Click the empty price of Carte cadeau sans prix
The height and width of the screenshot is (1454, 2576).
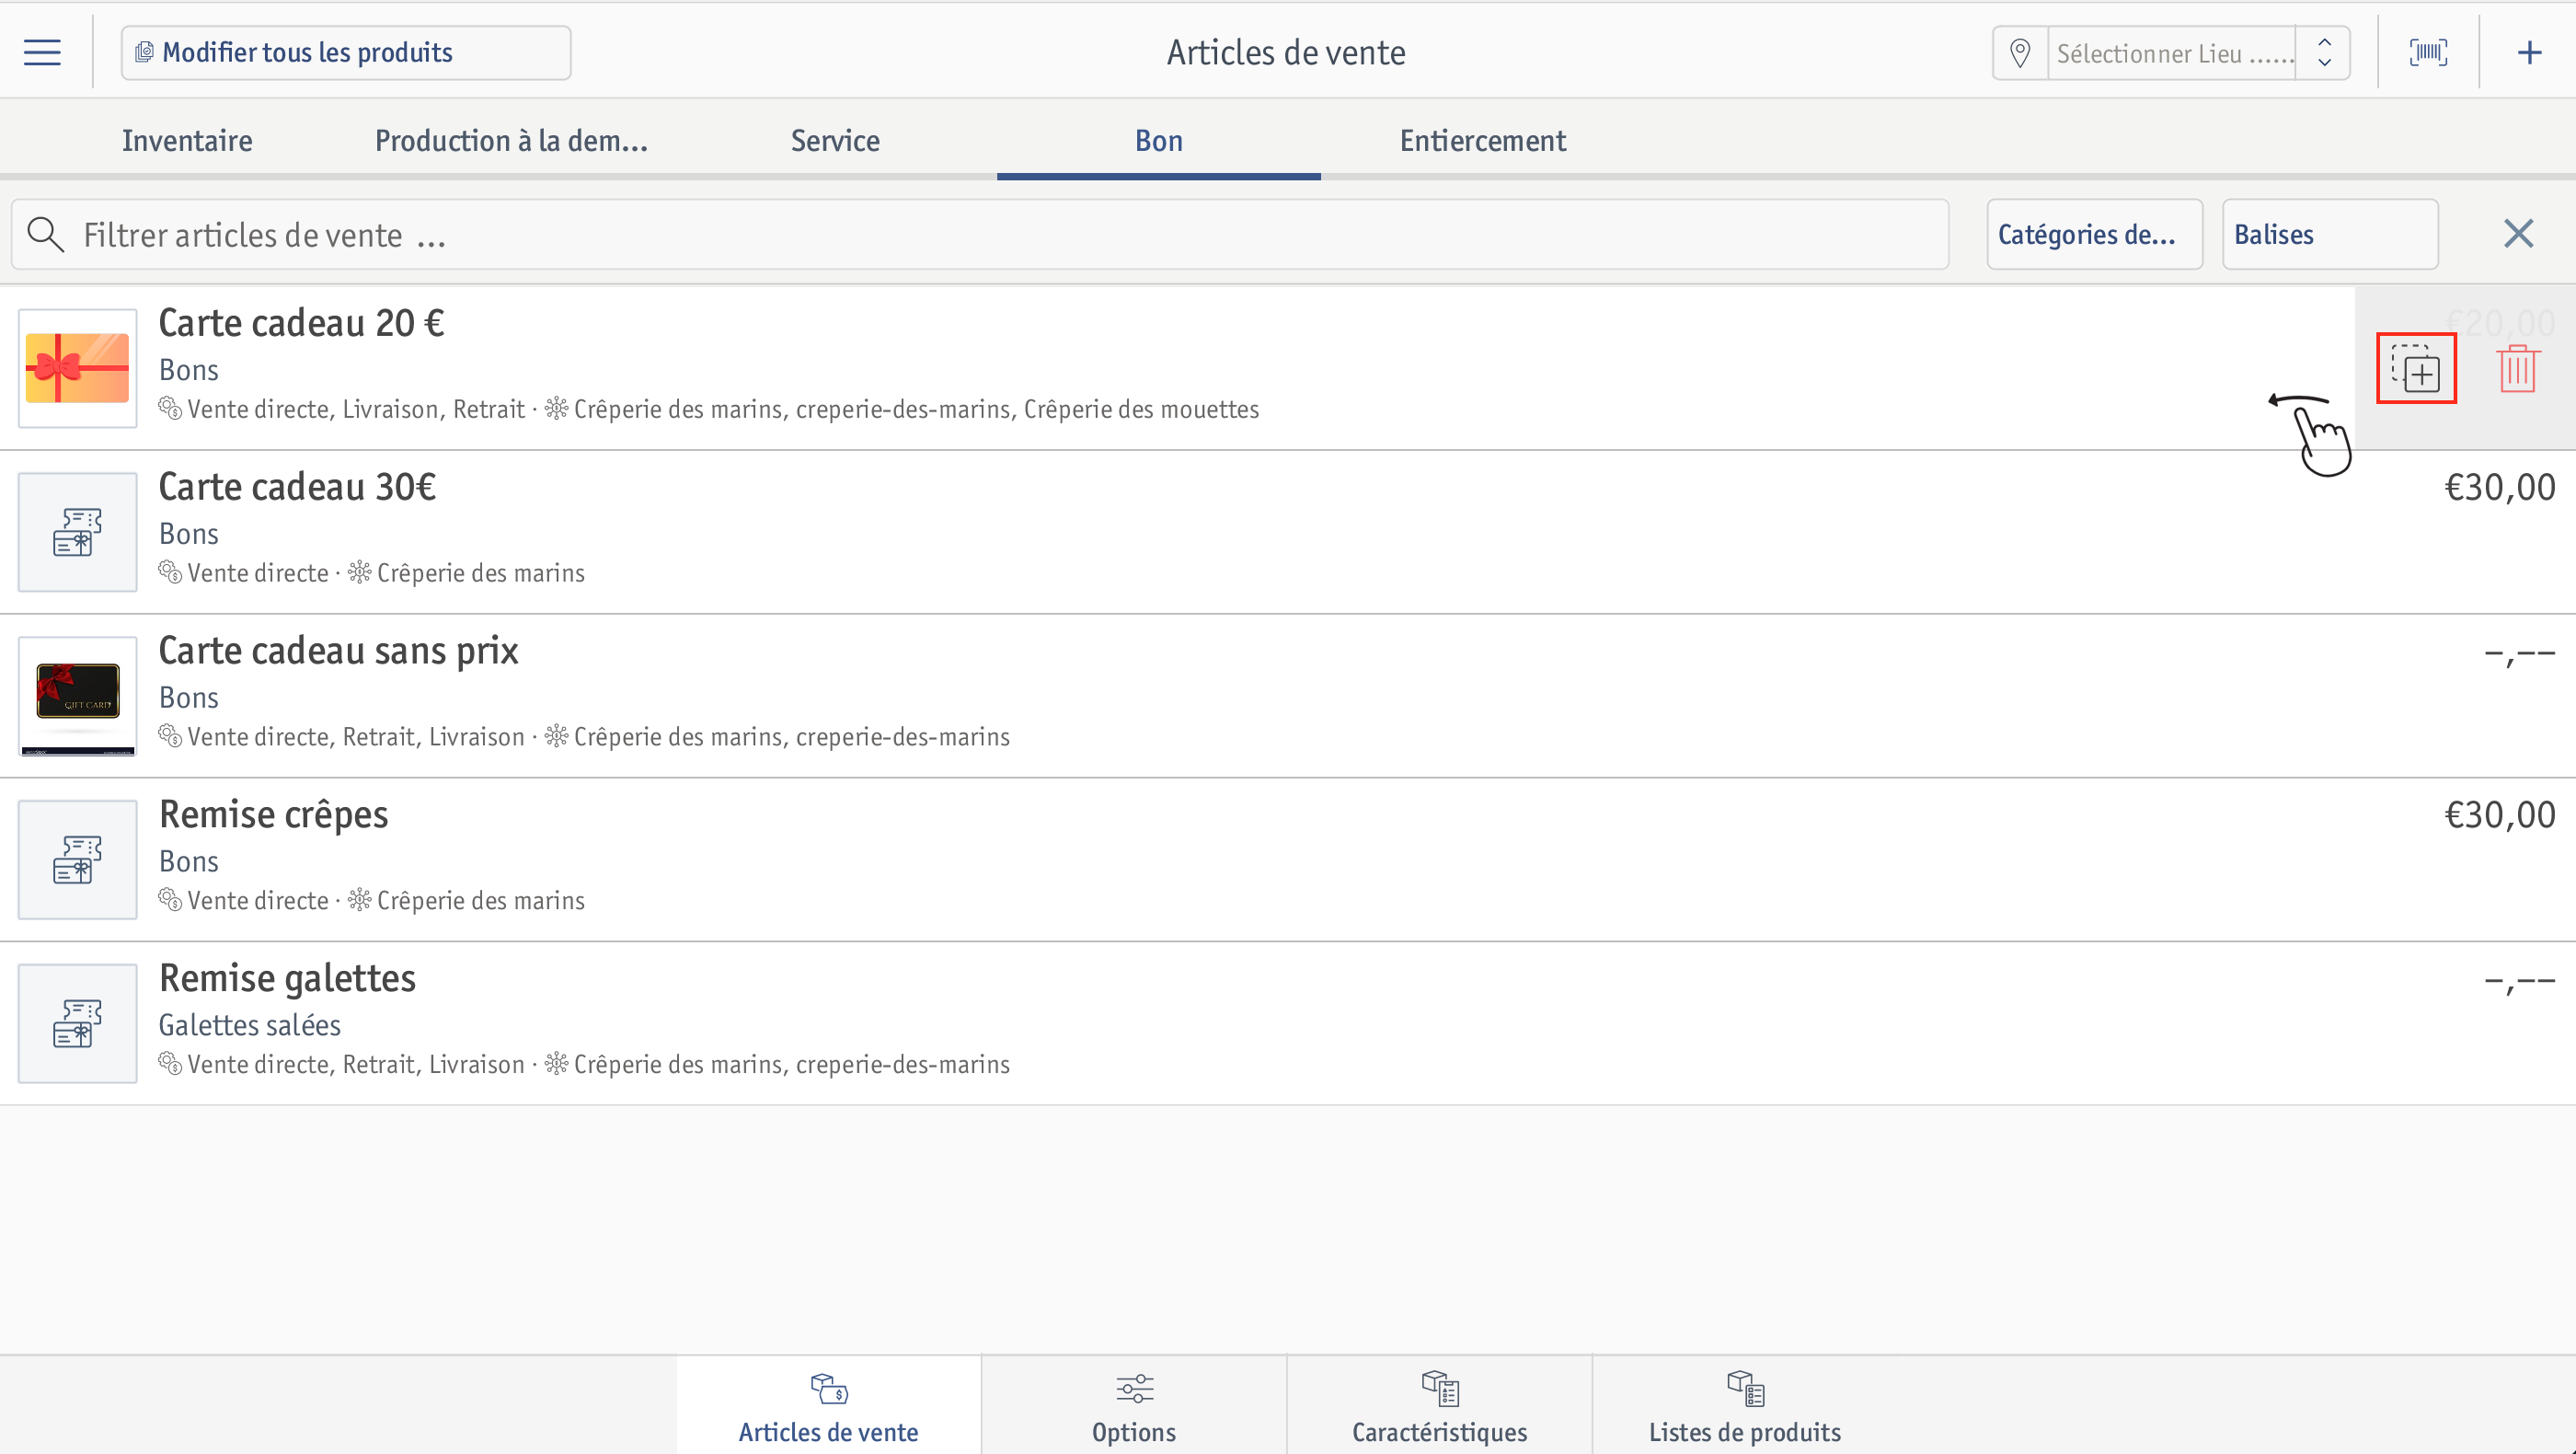(2519, 652)
